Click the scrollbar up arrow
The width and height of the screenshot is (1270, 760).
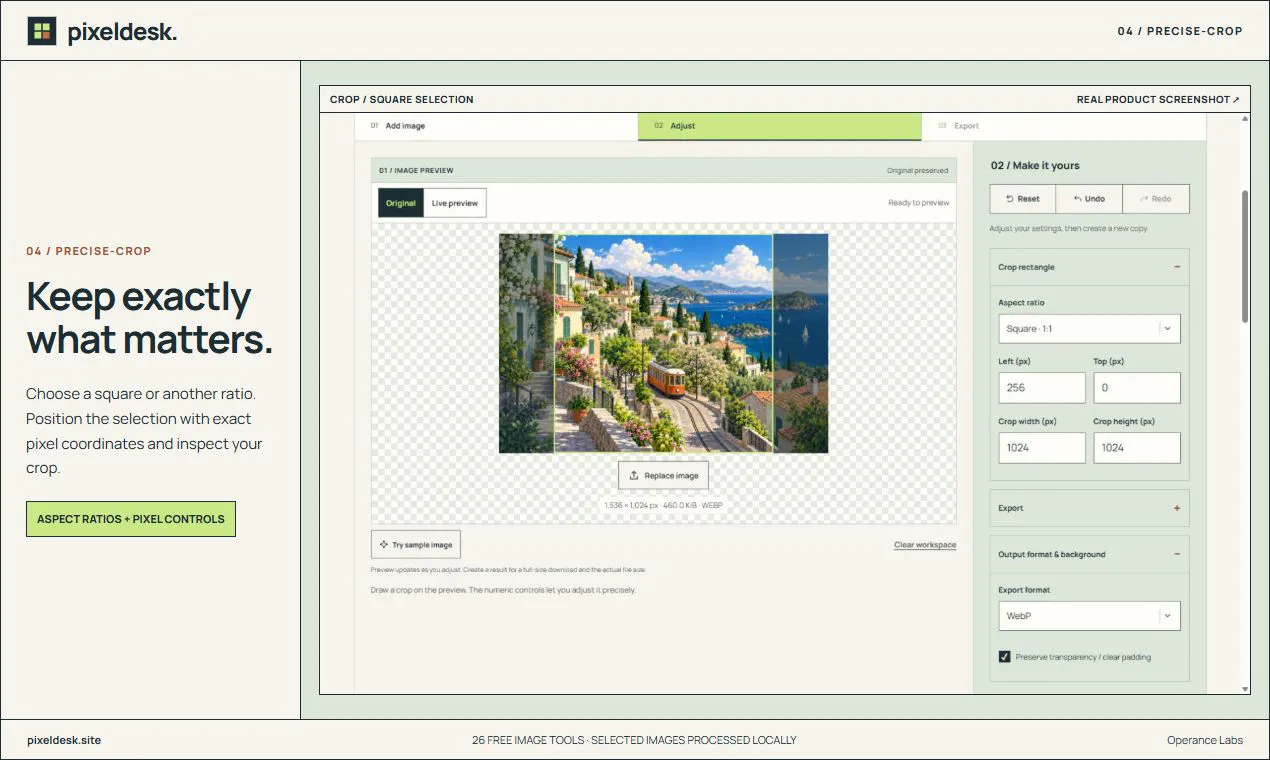point(1245,118)
